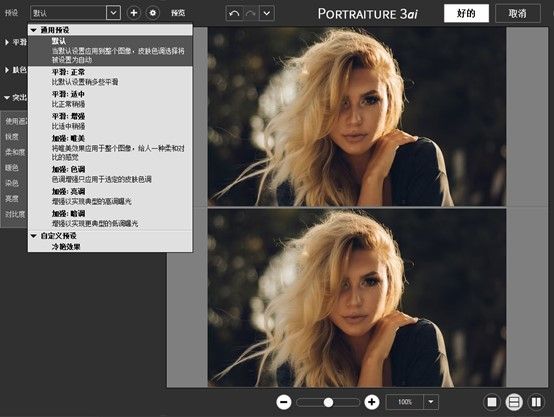Click the 取消 cancel button
This screenshot has width=554, height=417.
(518, 13)
